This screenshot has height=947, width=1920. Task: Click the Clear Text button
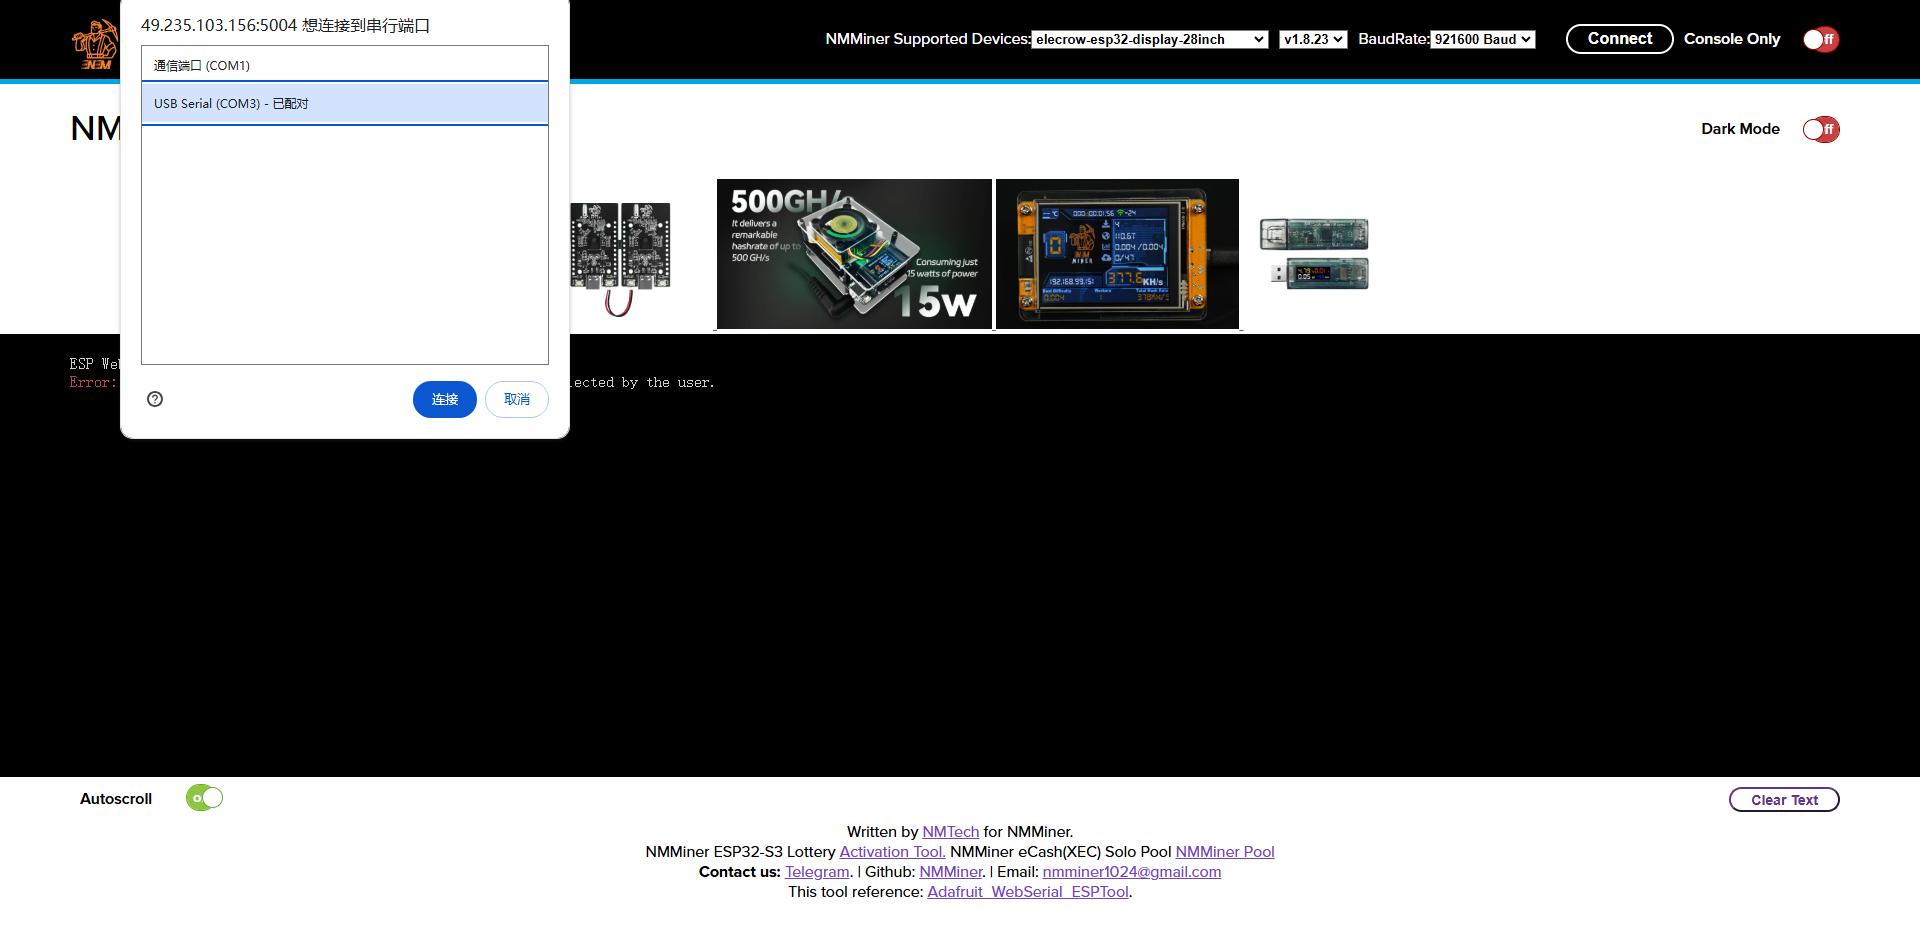pyautogui.click(x=1783, y=800)
